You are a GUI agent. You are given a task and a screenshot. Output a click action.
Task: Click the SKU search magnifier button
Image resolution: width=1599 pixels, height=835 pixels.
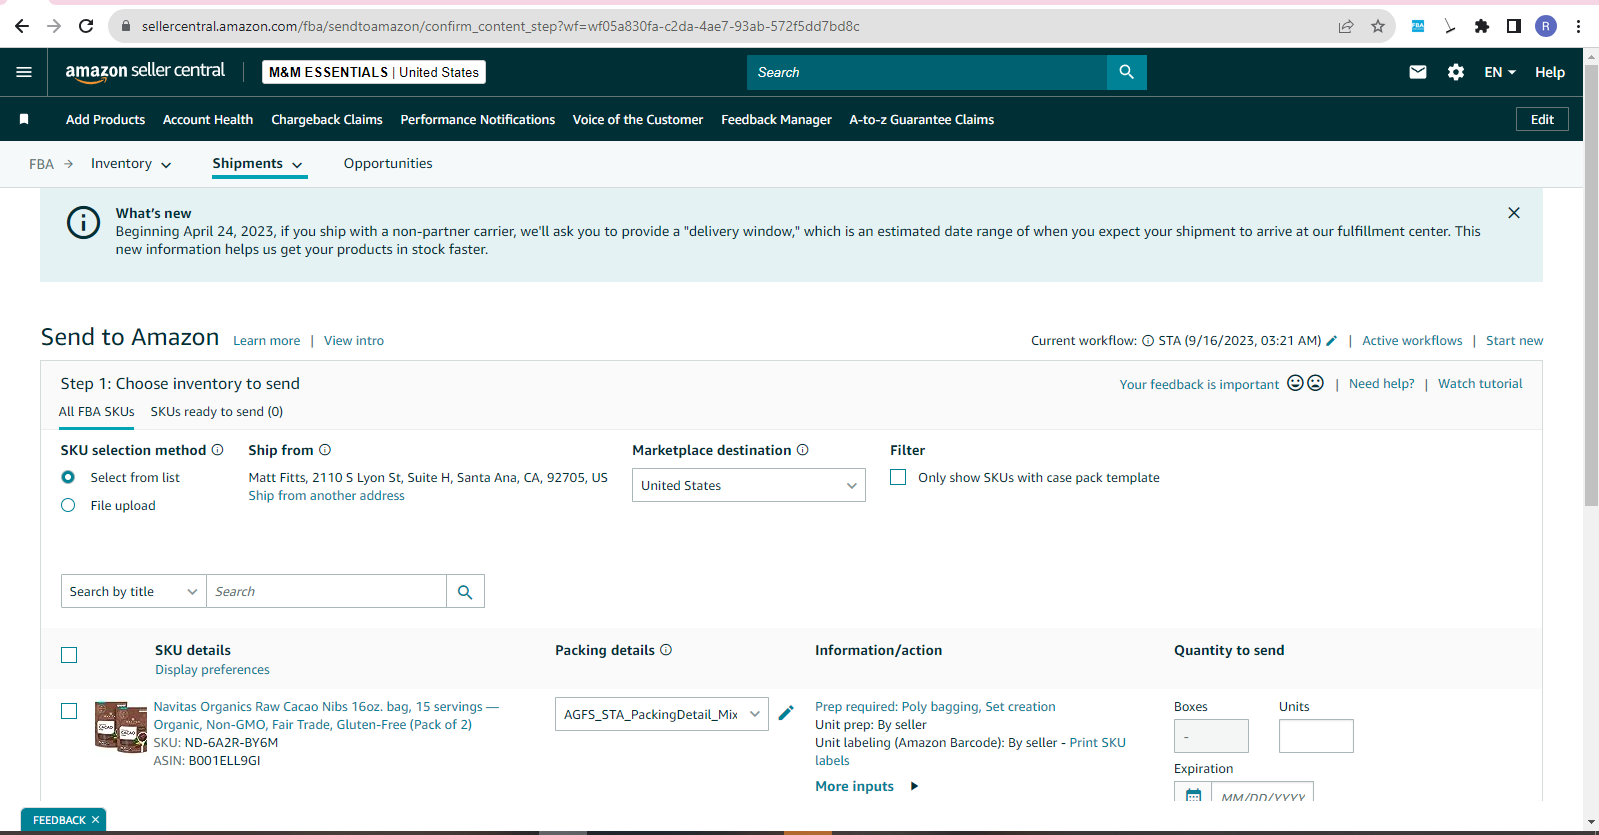pos(465,591)
